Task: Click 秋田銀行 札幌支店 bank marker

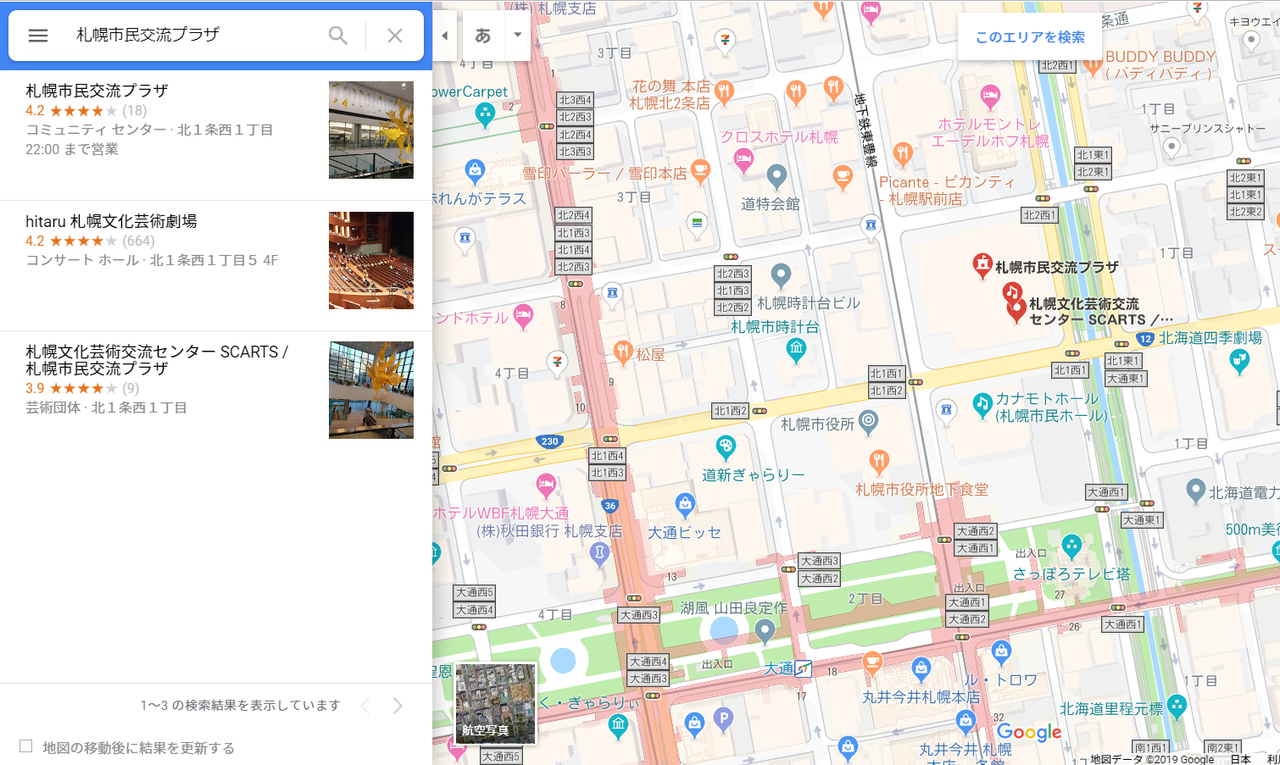Action: tap(599, 552)
